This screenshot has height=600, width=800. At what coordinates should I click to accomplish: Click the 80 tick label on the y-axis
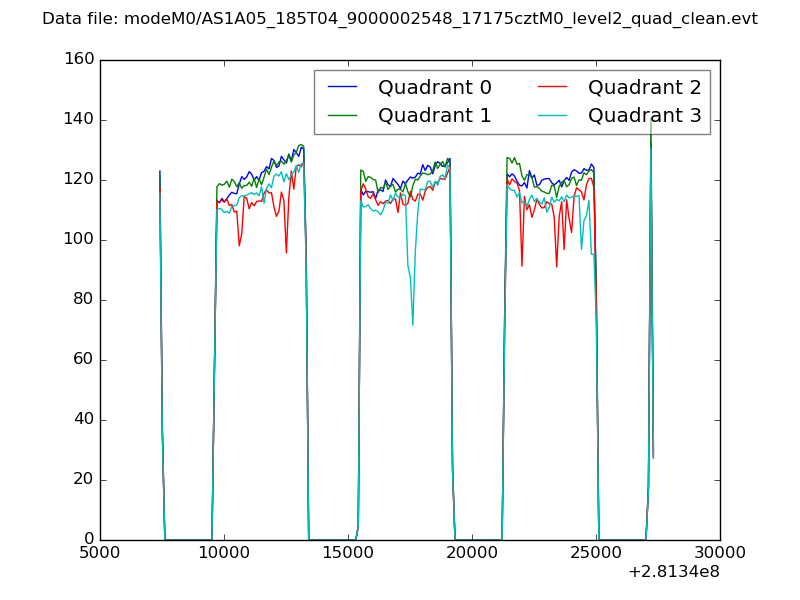[x=84, y=300]
